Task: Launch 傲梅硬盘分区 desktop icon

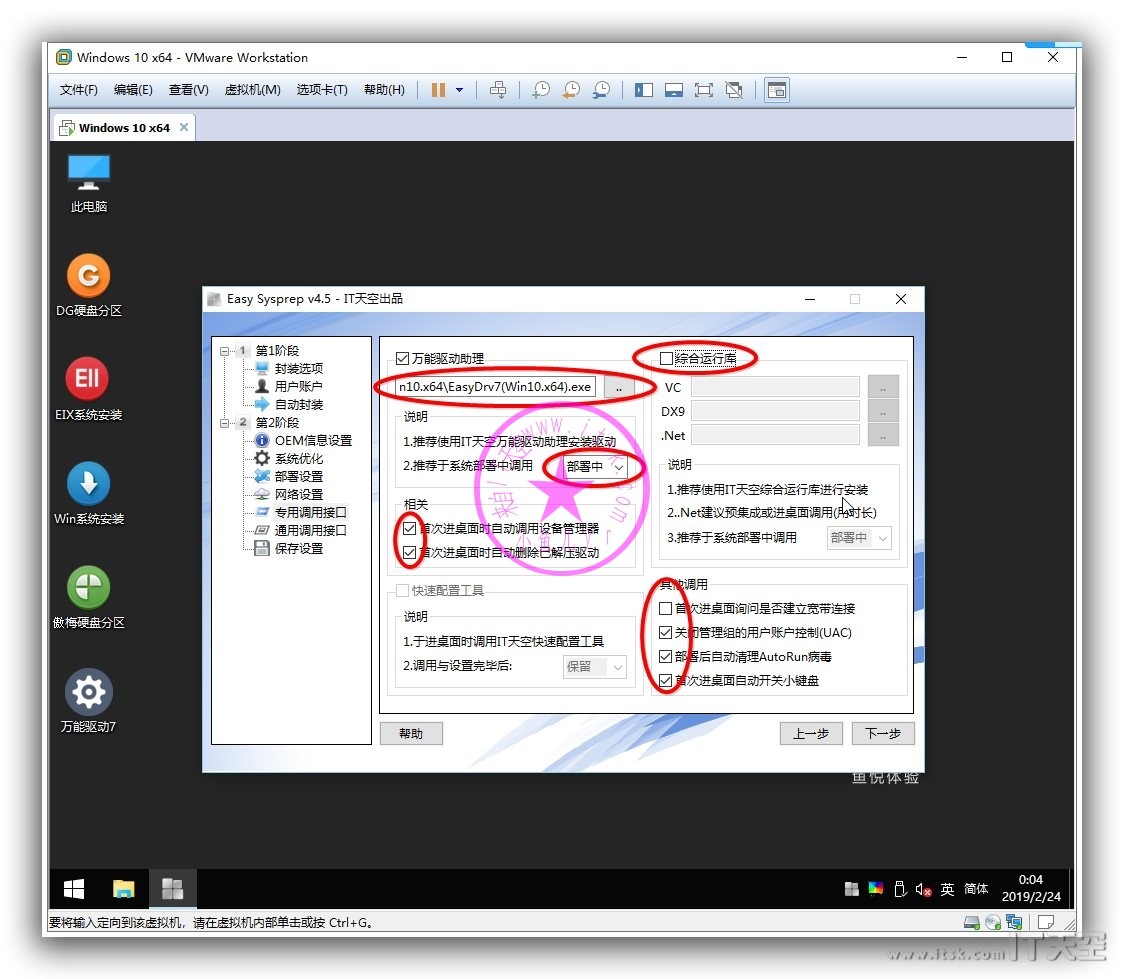Action: coord(88,598)
